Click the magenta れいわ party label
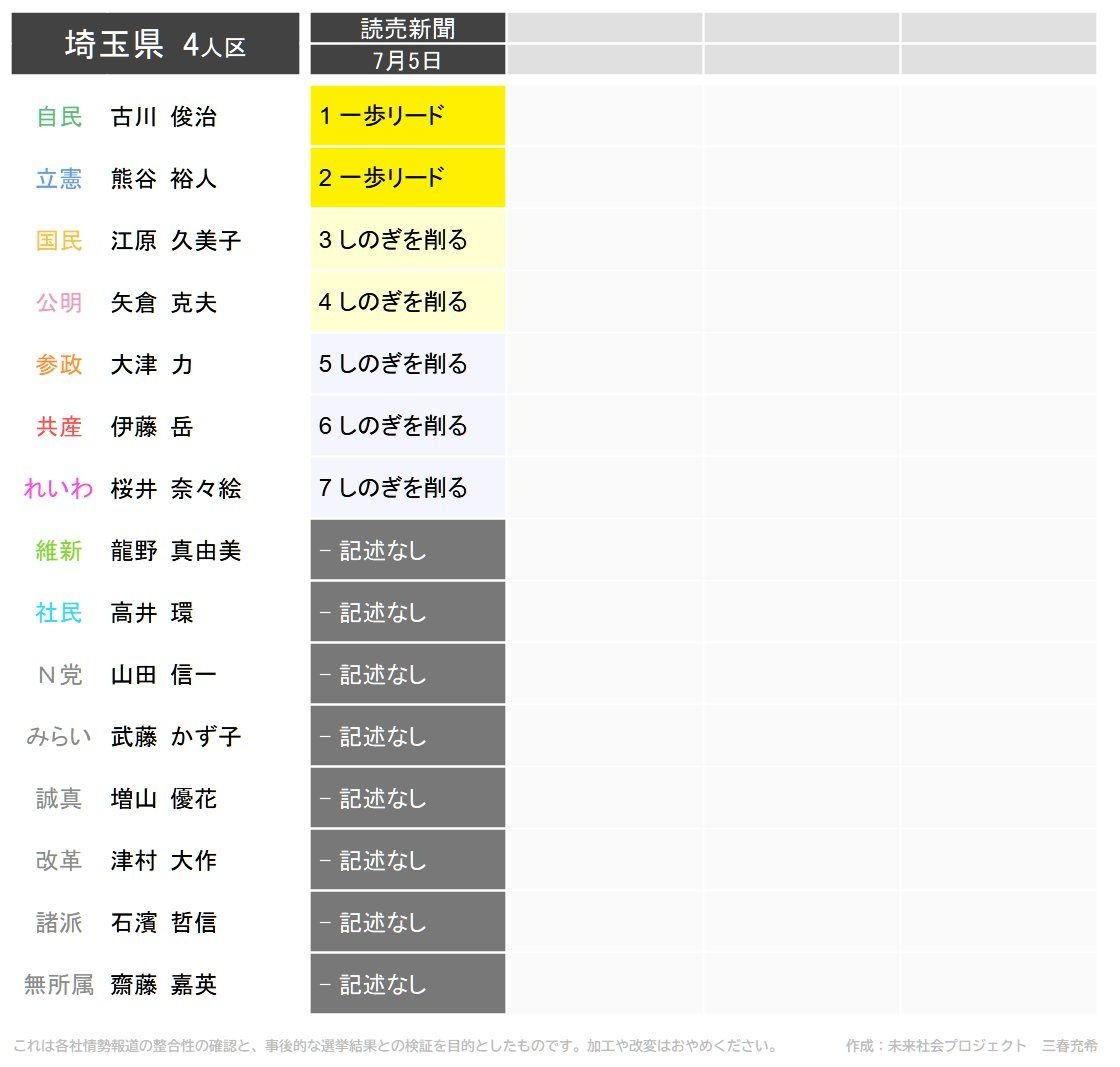Viewport: 1120px width, 1067px height. [59, 489]
